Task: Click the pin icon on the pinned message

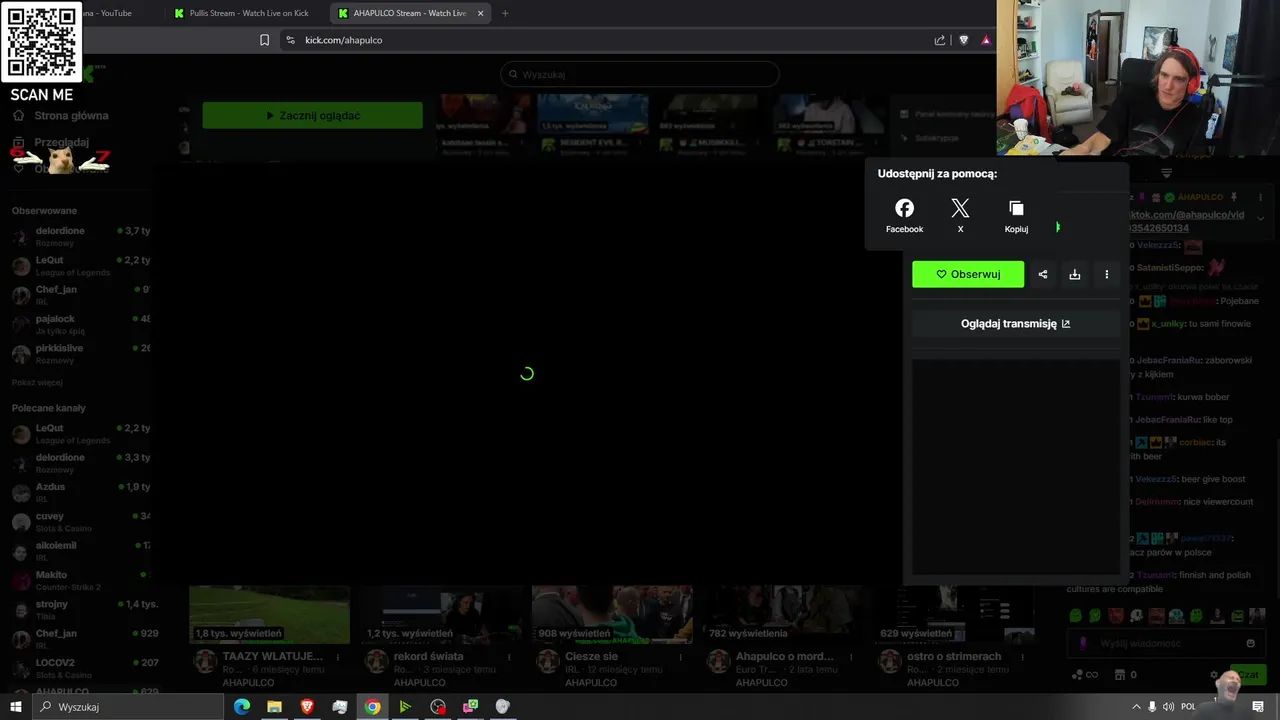Action: pos(1234,197)
